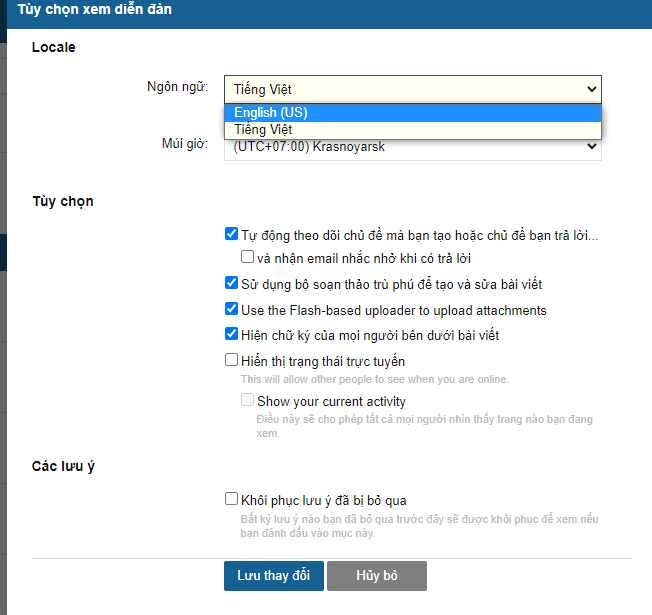Toggle the Sử dụng bộ soạn thảo trù phú checkbox
The width and height of the screenshot is (652, 615).
pos(232,283)
